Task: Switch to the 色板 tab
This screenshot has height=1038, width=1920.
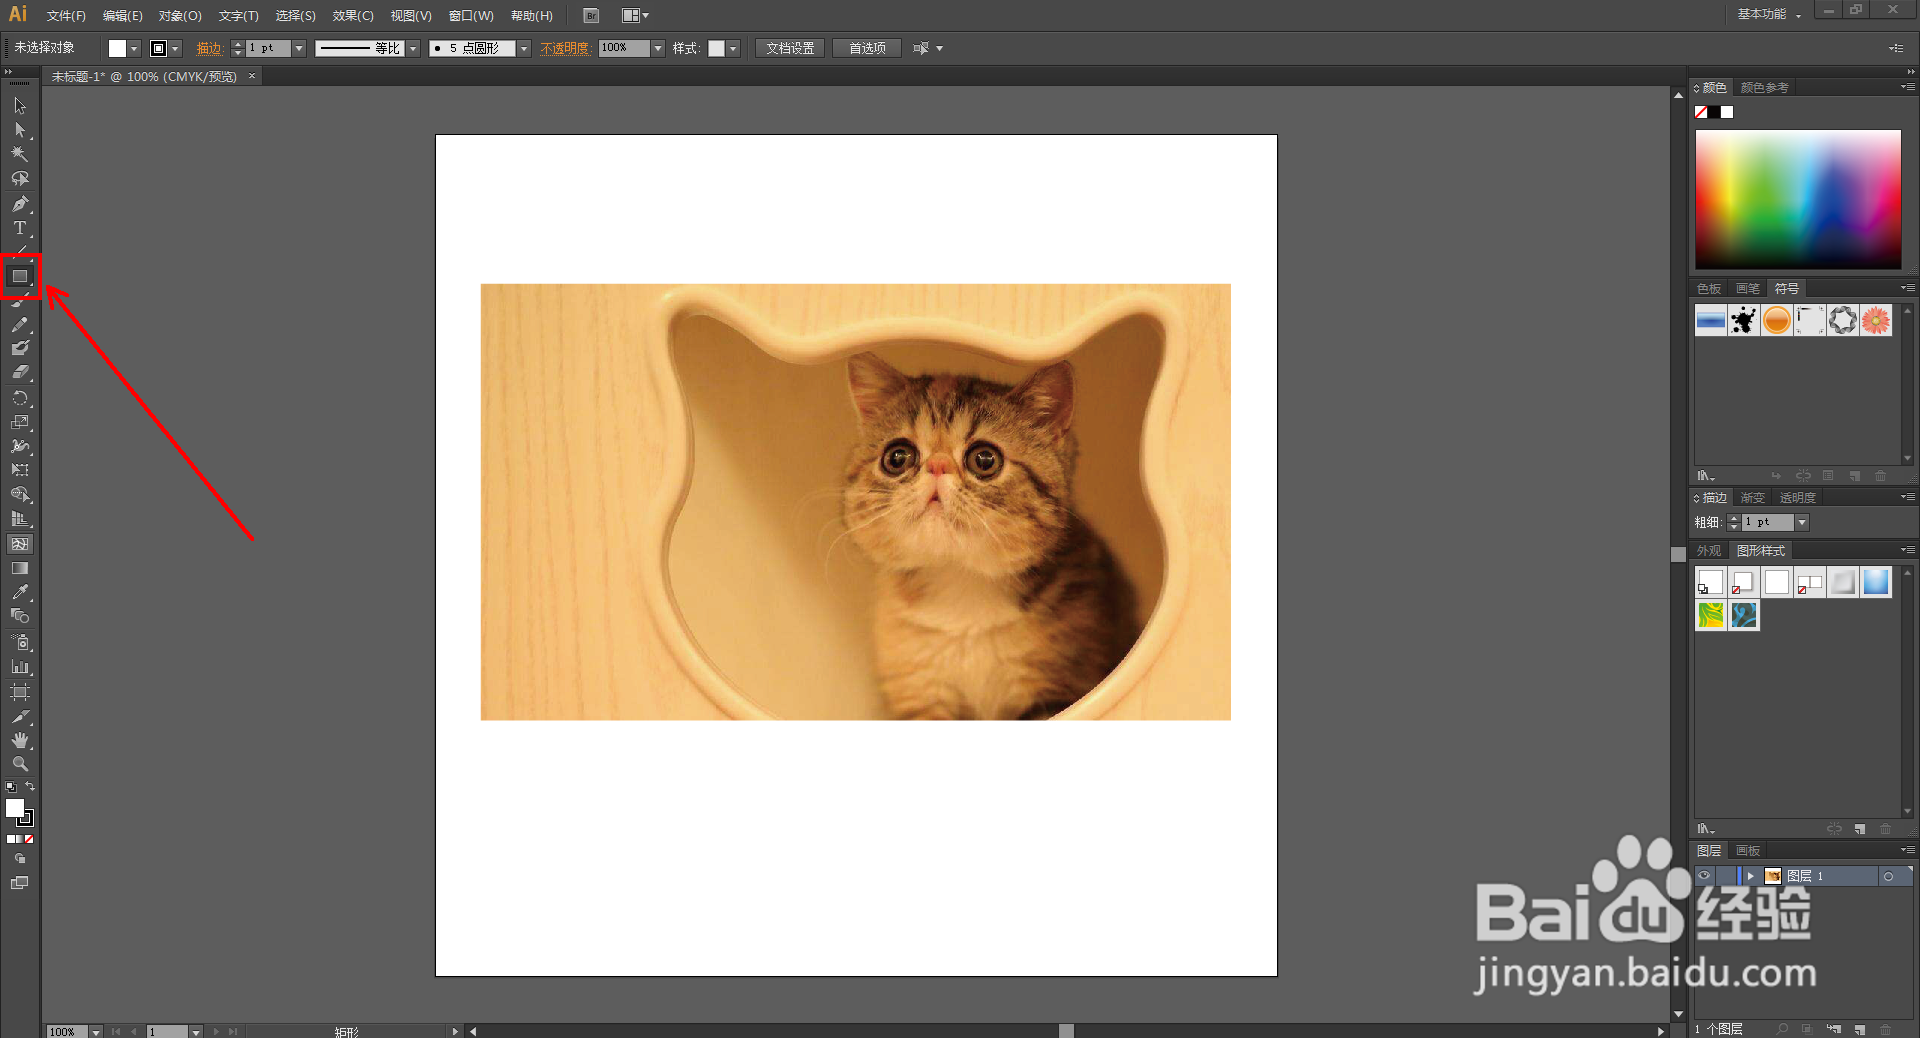Action: [1709, 289]
